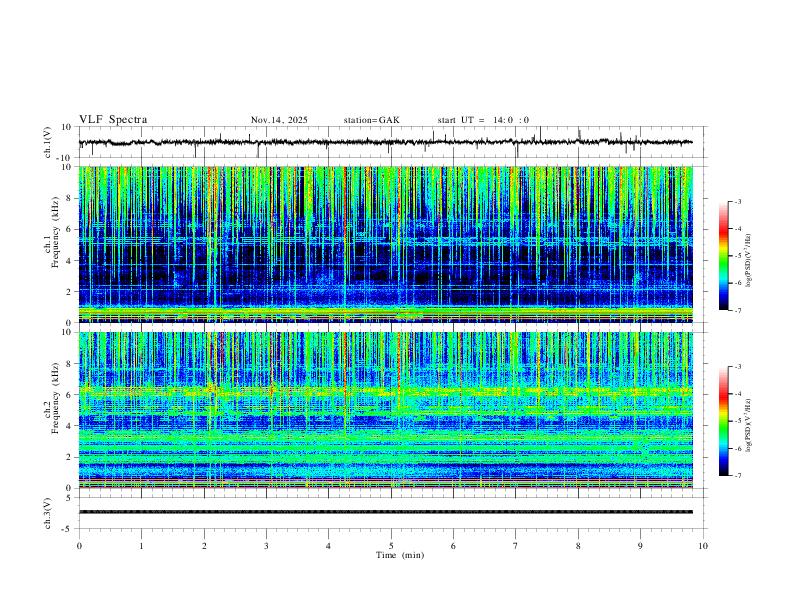Click time axis tick label "9"
Screen dimensions: 792x612
pos(640,546)
